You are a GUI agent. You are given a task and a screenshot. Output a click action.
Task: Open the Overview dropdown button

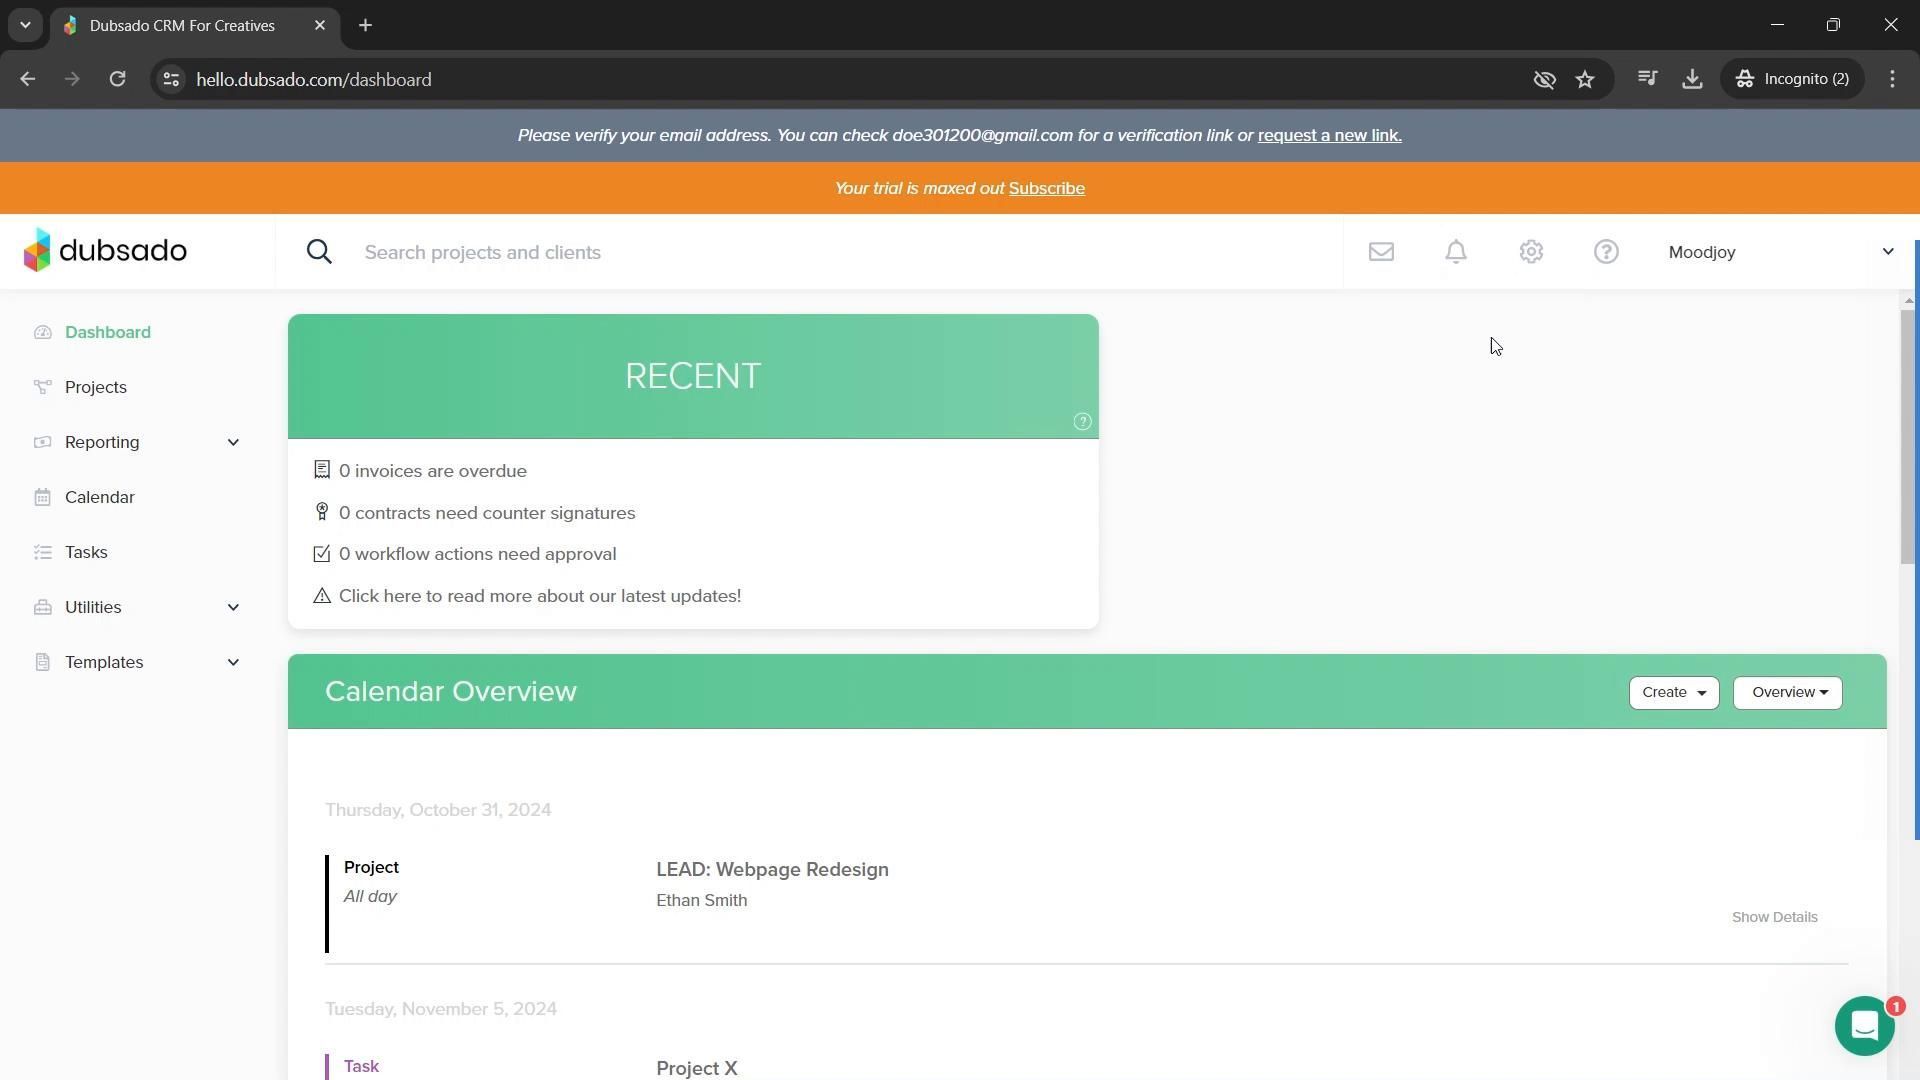1787,693
